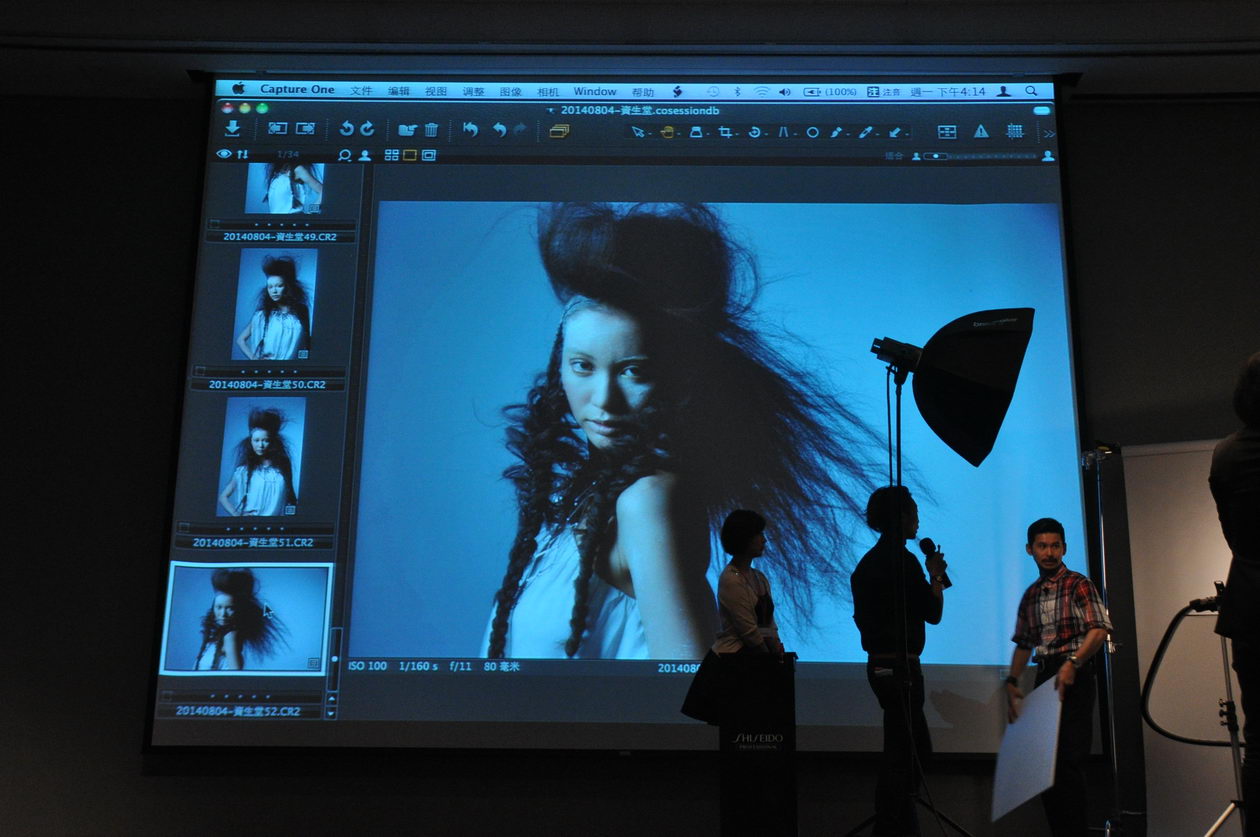Screen dimensions: 1260x837
Task: Open the Window menu
Action: click(595, 92)
